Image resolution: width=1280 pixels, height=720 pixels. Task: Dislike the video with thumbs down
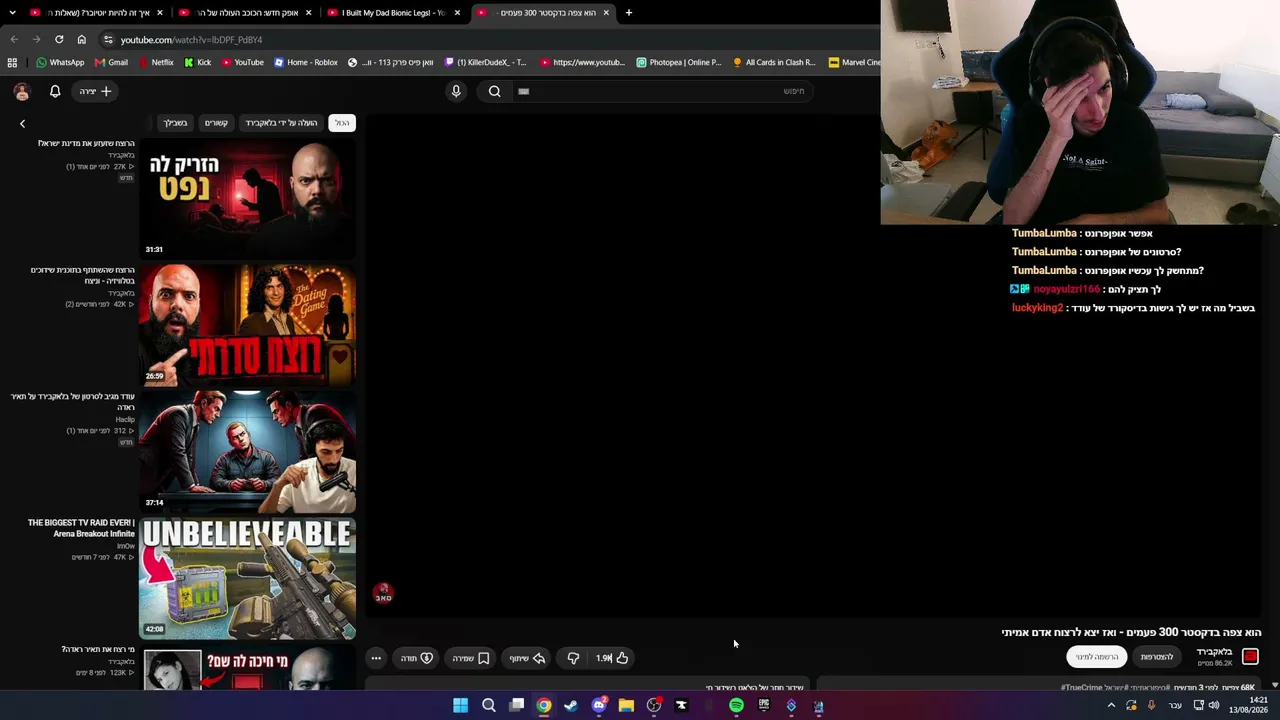573,658
